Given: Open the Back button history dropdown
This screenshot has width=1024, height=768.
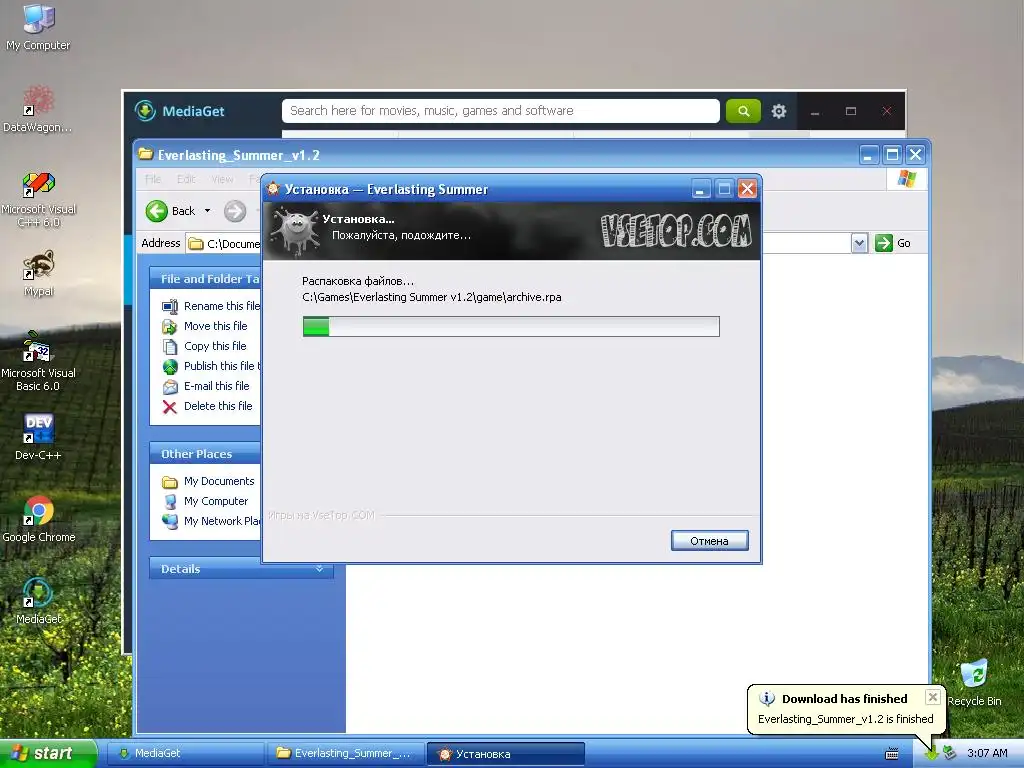Looking at the screenshot, I should [208, 211].
